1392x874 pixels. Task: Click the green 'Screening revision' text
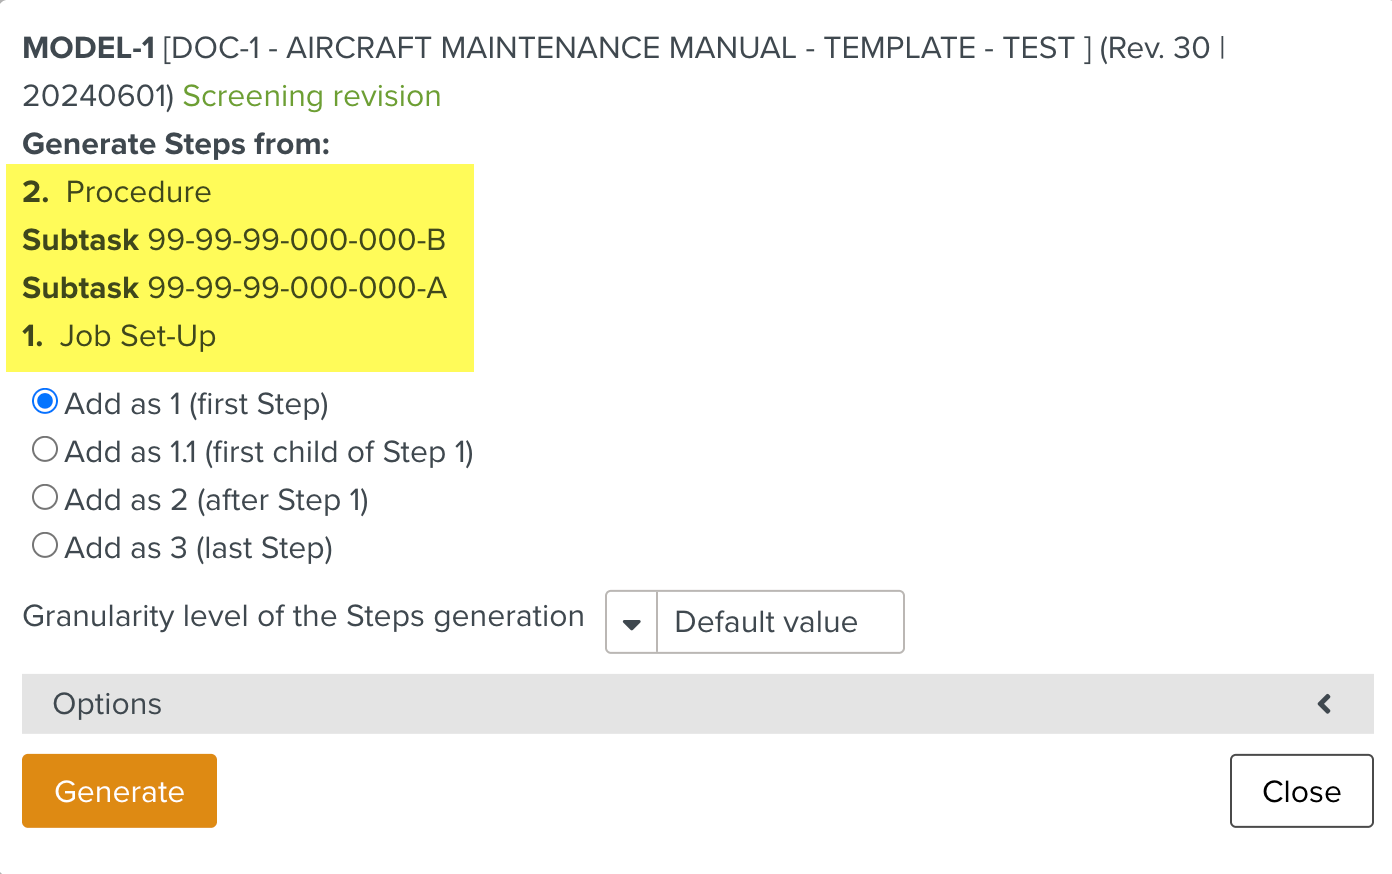coord(311,96)
